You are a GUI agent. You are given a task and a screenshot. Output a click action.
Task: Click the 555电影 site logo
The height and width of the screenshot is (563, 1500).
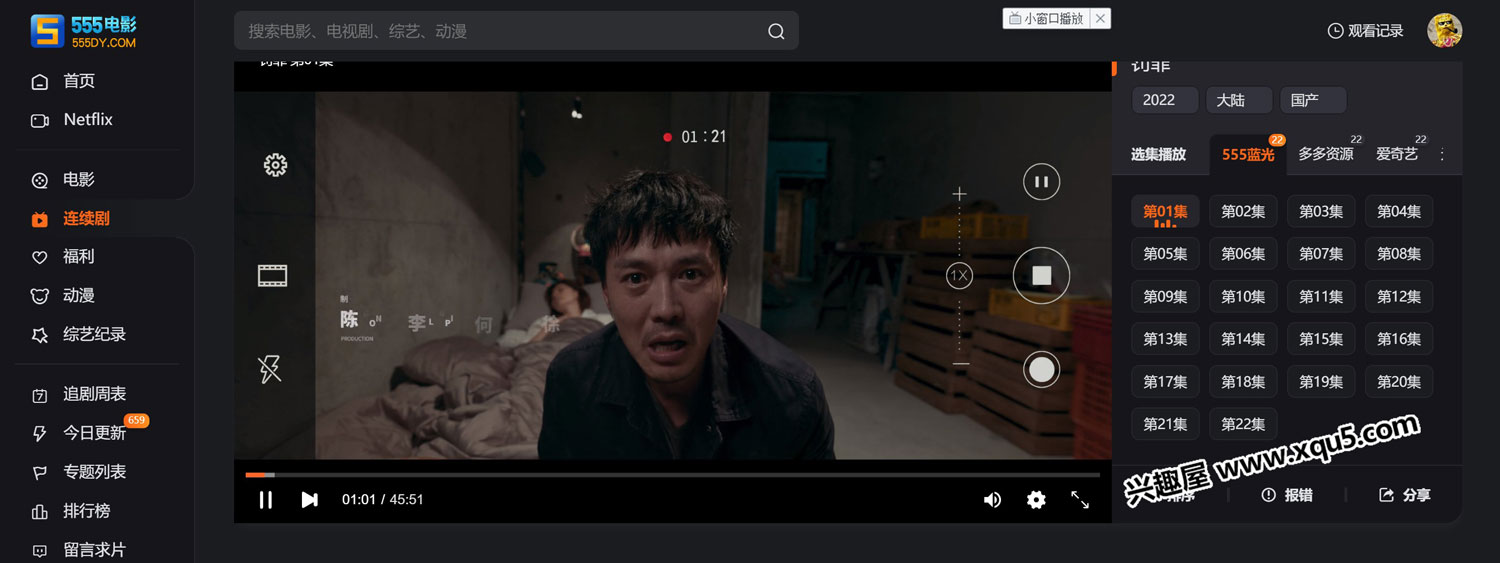(83, 32)
